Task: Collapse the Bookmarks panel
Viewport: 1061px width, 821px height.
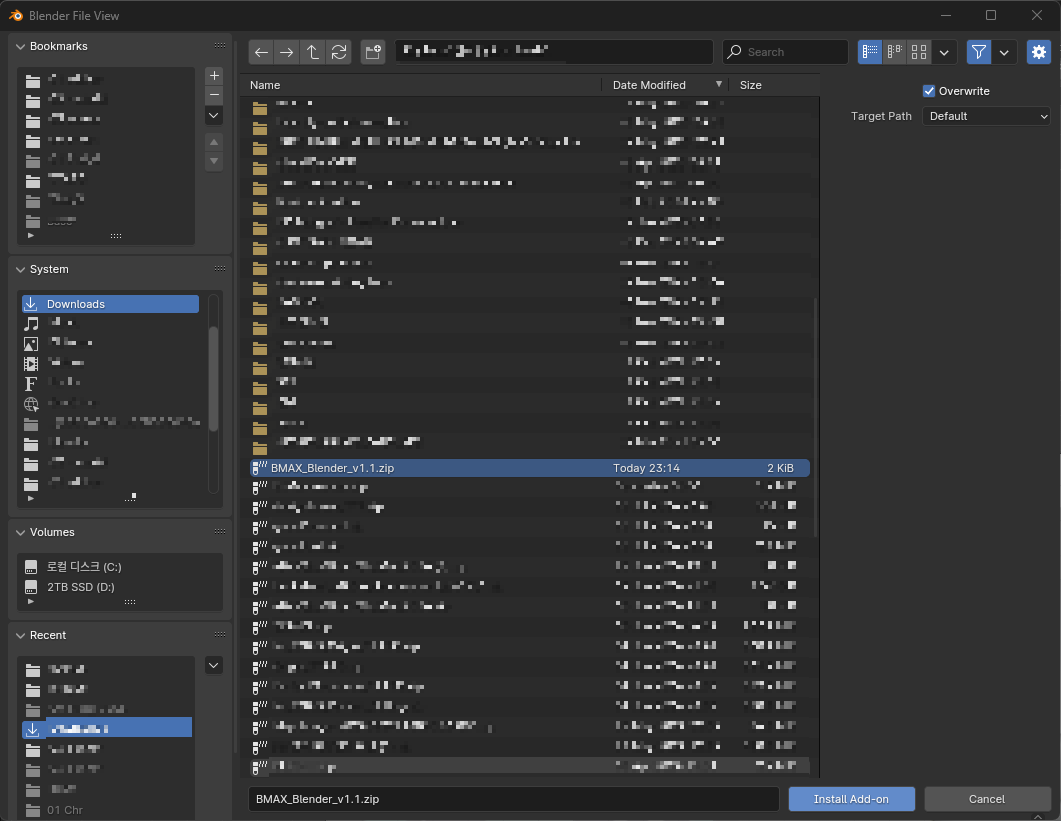Action: (x=20, y=46)
